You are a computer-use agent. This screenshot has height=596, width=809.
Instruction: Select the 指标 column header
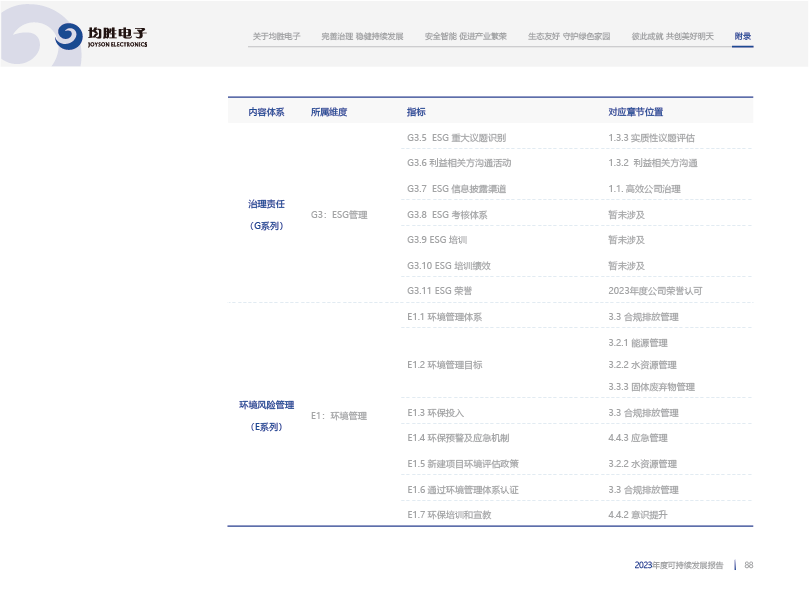pyautogui.click(x=416, y=112)
